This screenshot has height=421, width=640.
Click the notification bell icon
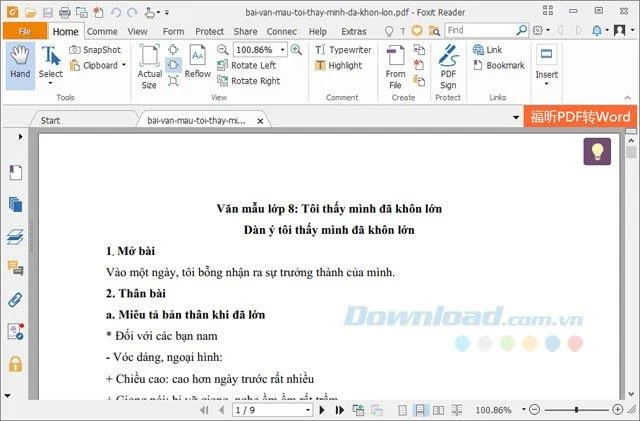click(597, 31)
